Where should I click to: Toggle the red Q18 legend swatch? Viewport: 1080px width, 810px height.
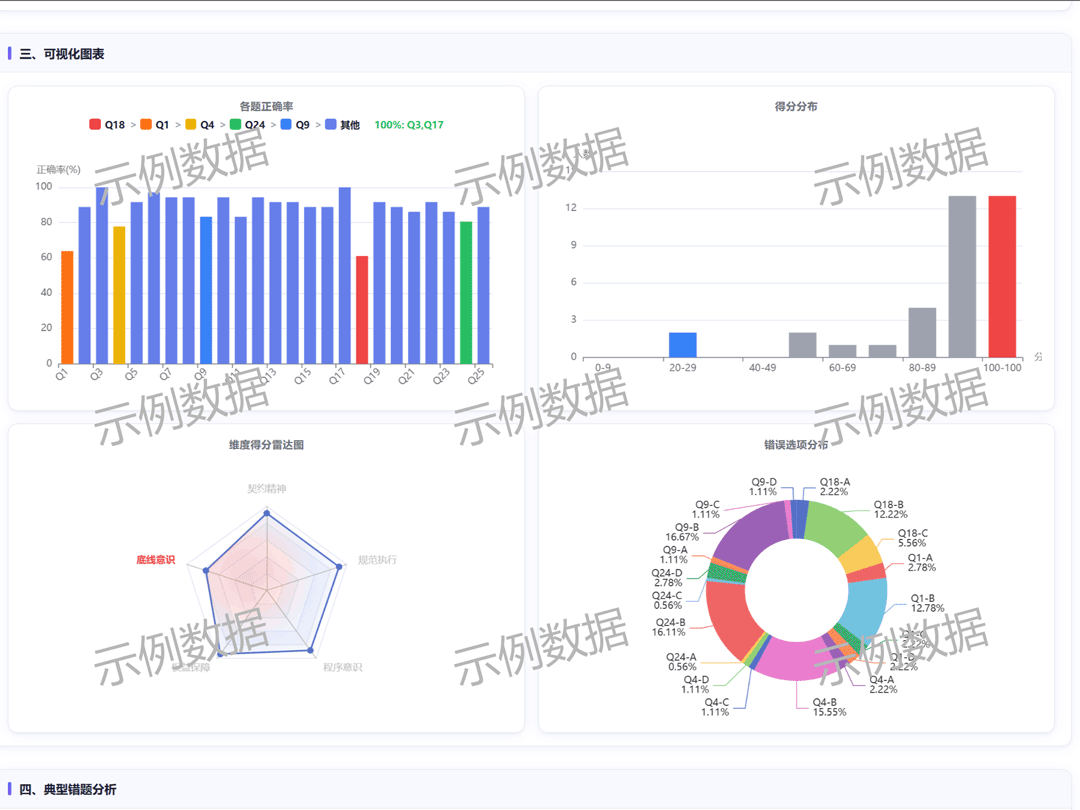point(95,125)
